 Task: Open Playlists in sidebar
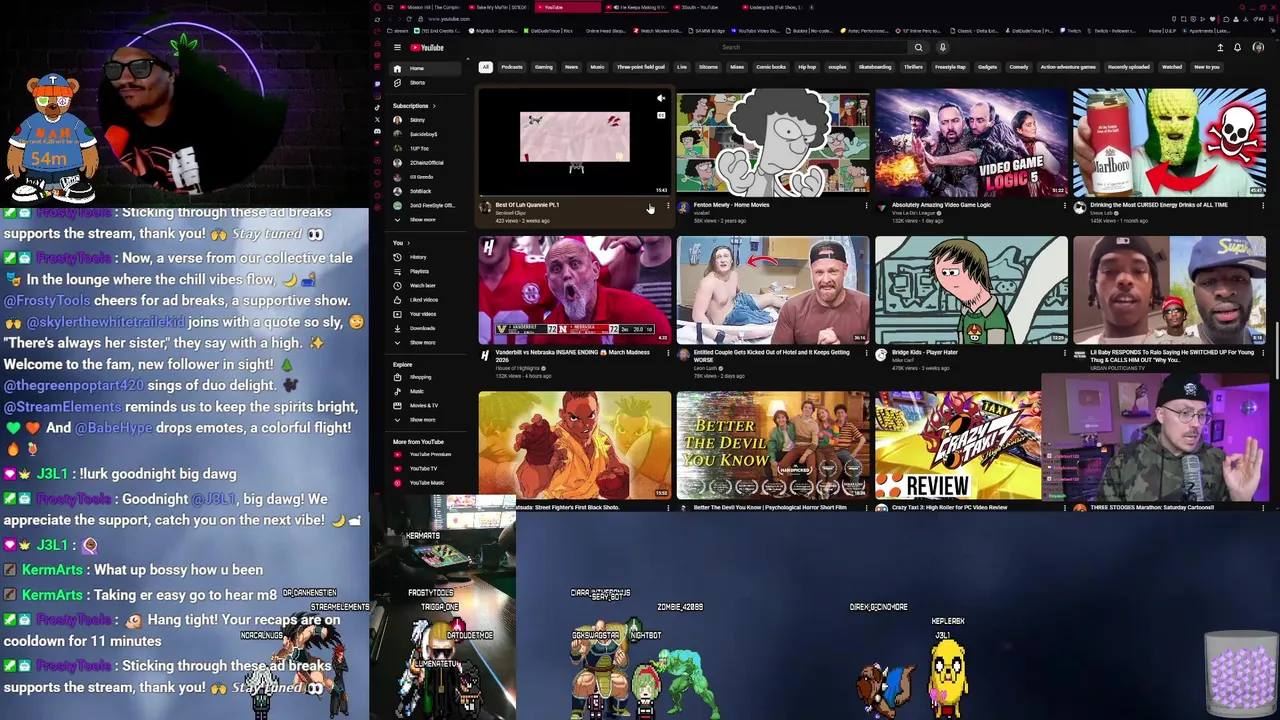(x=426, y=271)
